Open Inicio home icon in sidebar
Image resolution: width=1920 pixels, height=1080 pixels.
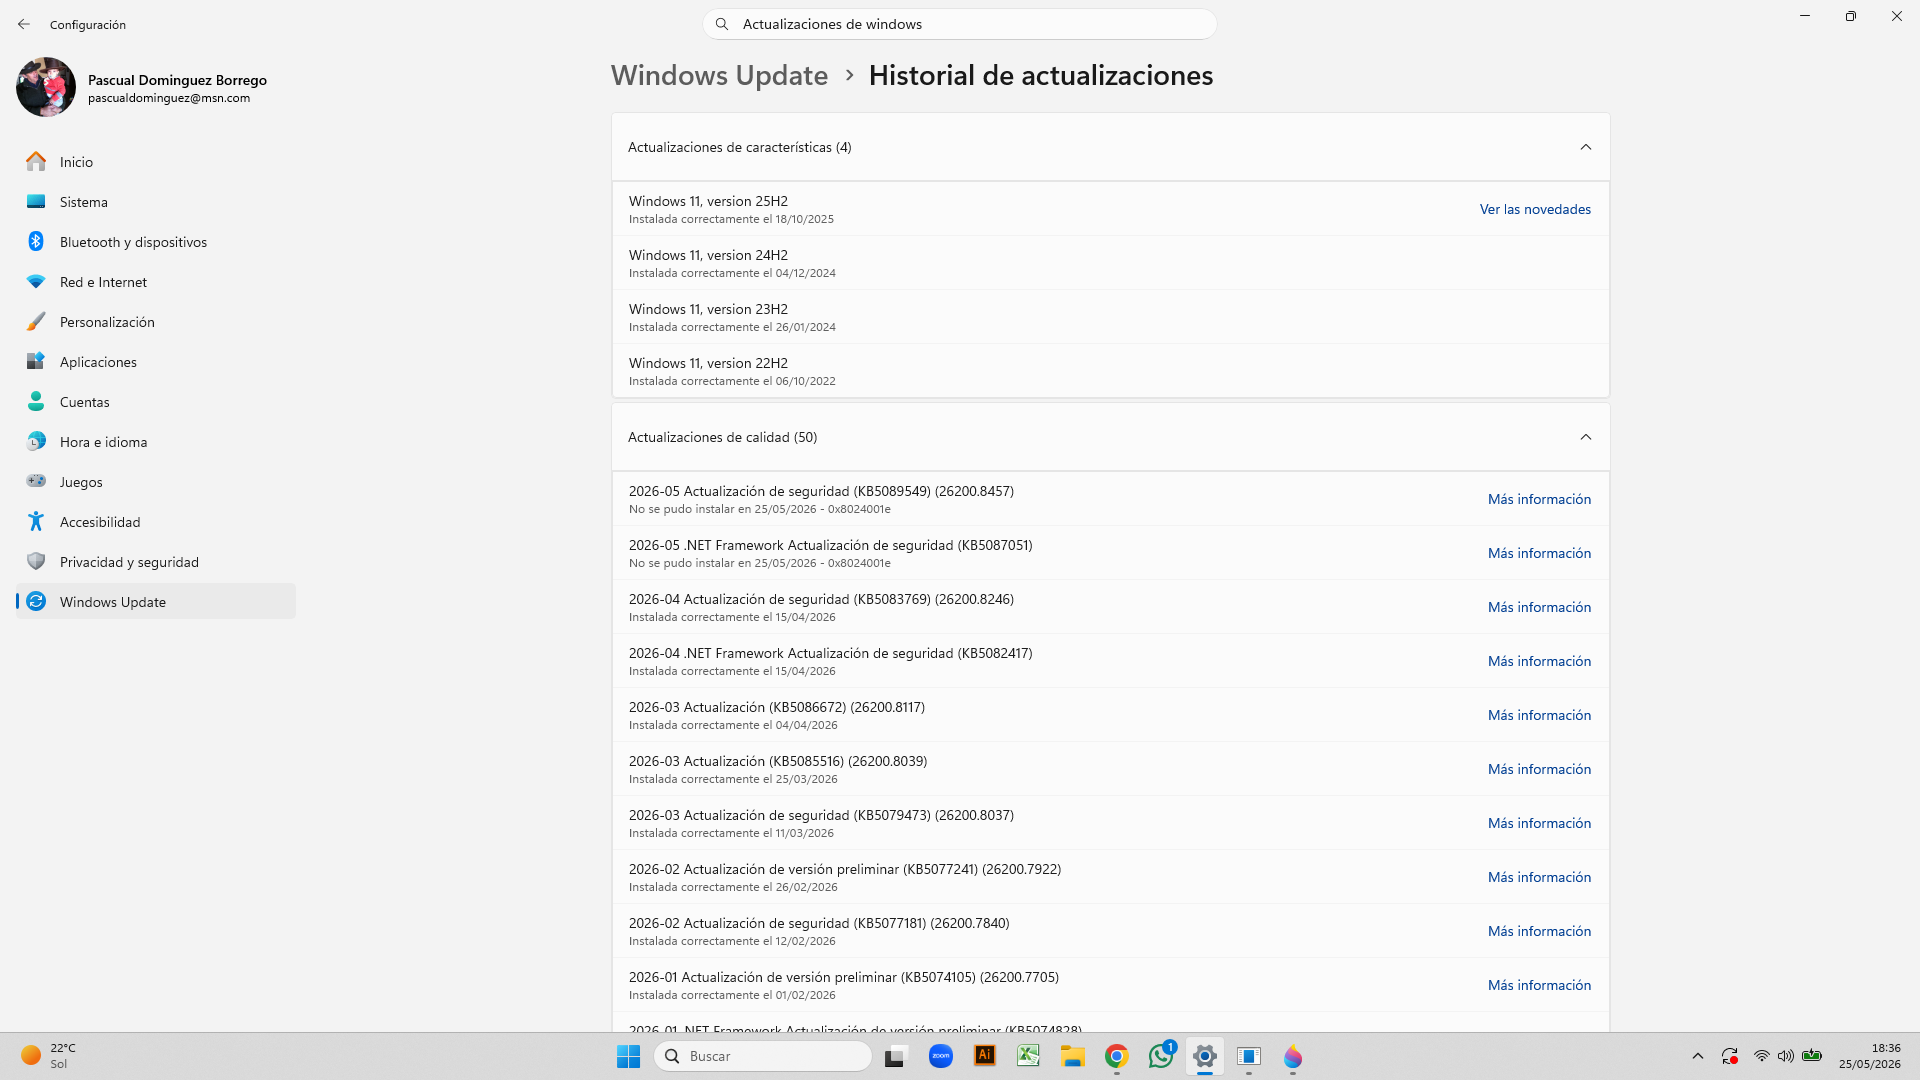click(36, 161)
